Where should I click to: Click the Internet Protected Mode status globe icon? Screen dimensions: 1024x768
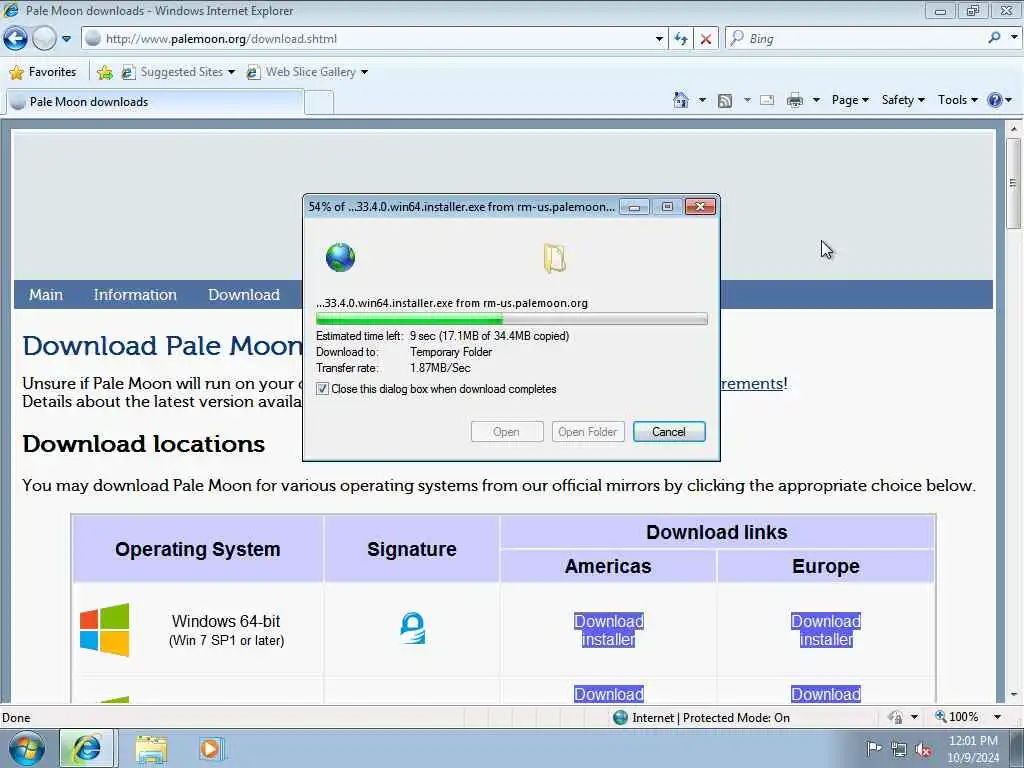pyautogui.click(x=620, y=718)
